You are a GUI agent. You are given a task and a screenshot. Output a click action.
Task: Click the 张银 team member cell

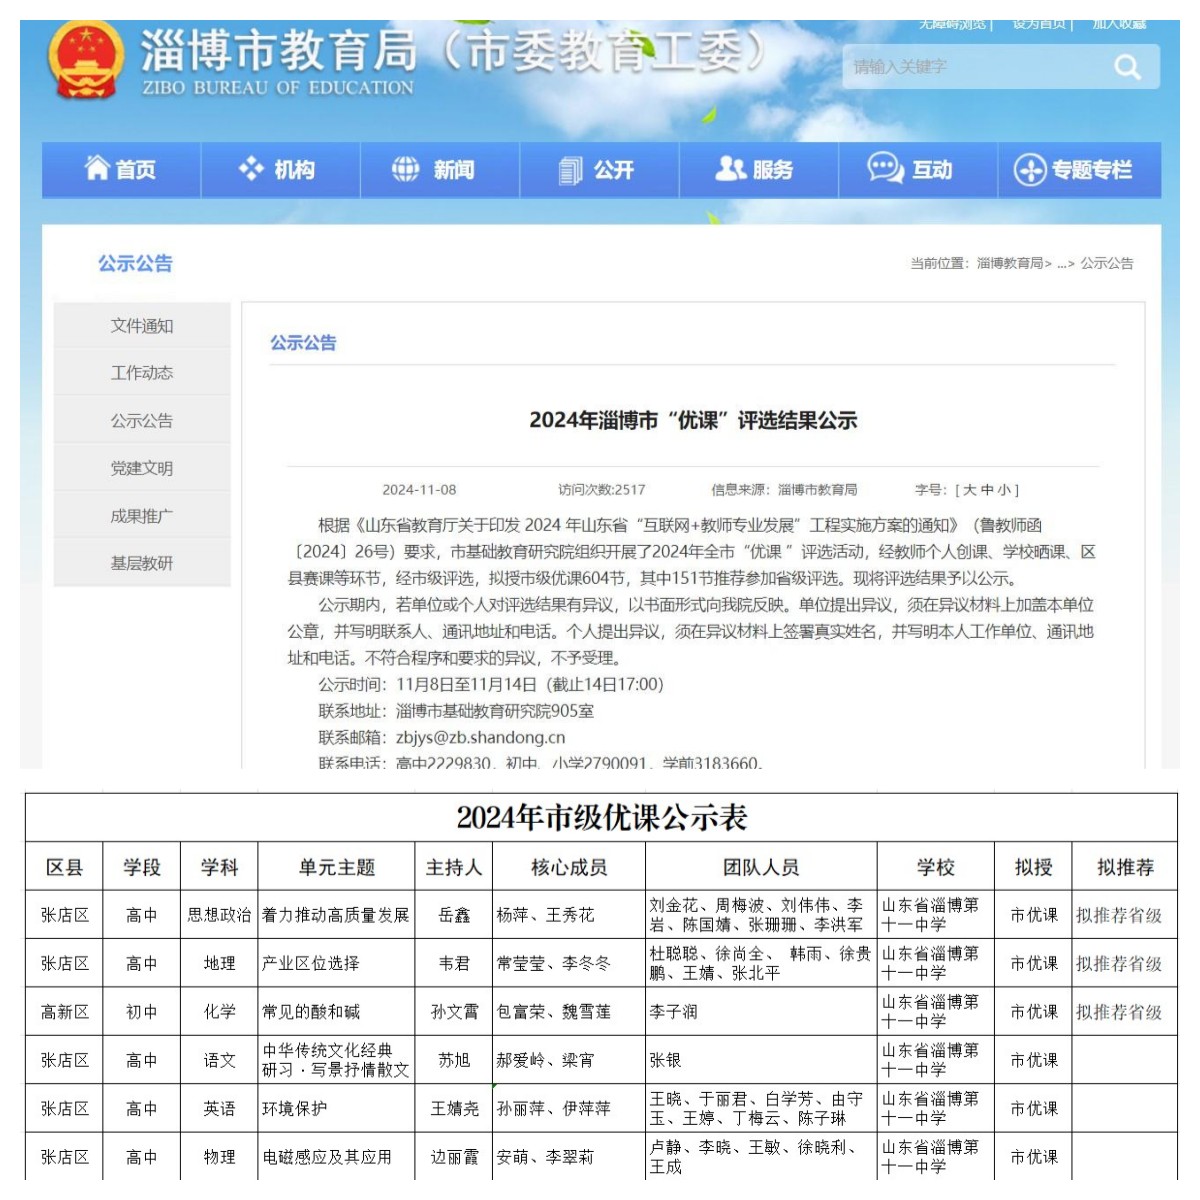[761, 1060]
